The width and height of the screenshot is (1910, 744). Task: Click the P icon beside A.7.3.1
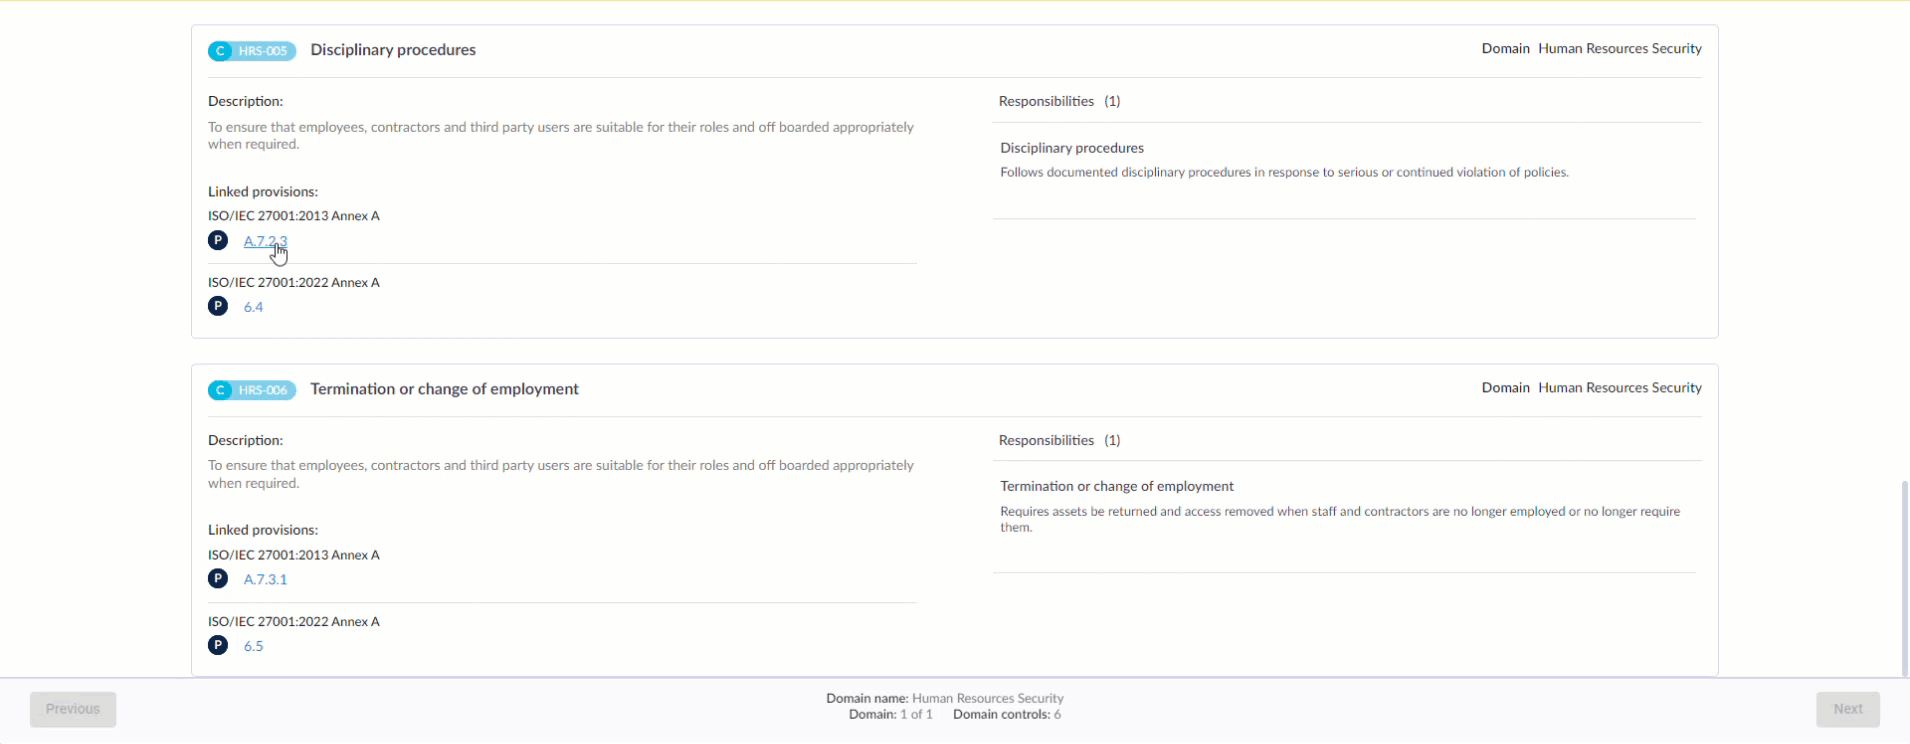[218, 578]
